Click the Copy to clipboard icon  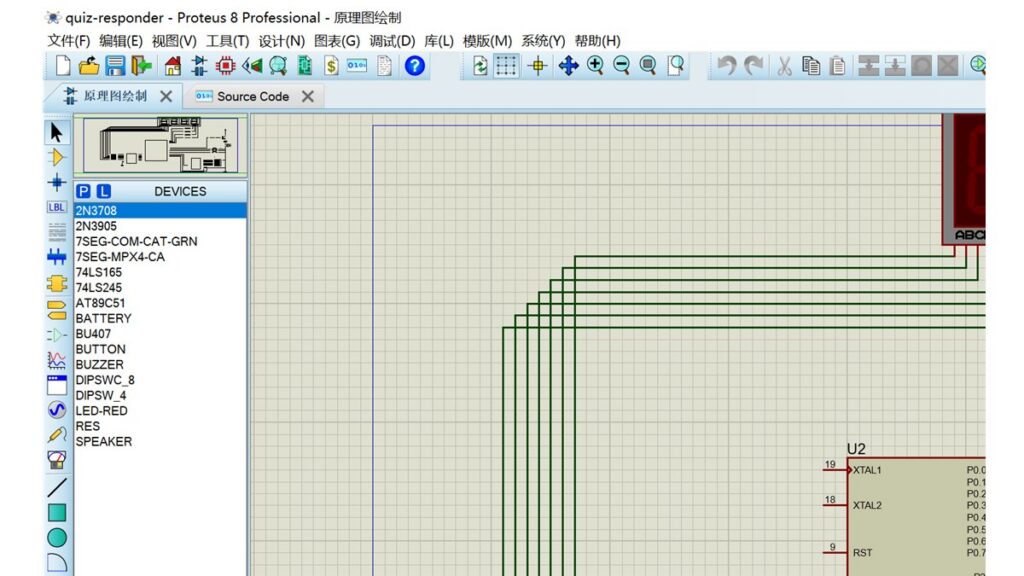(x=811, y=66)
